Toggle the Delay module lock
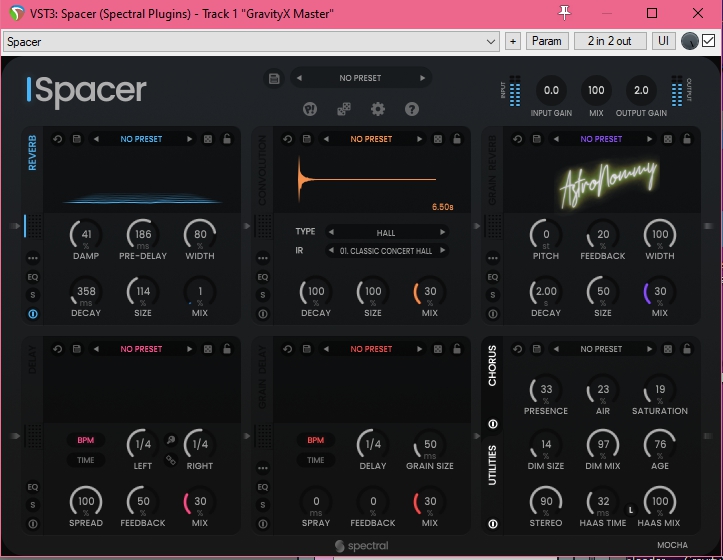The height and width of the screenshot is (560, 723). [x=227, y=349]
